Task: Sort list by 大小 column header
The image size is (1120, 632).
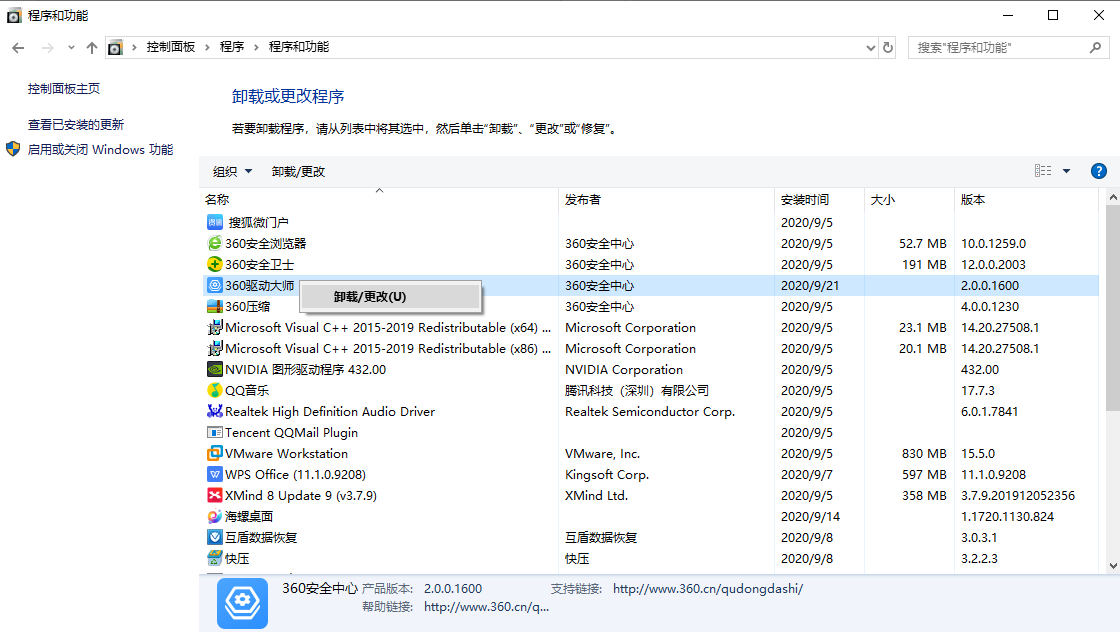Action: click(909, 199)
